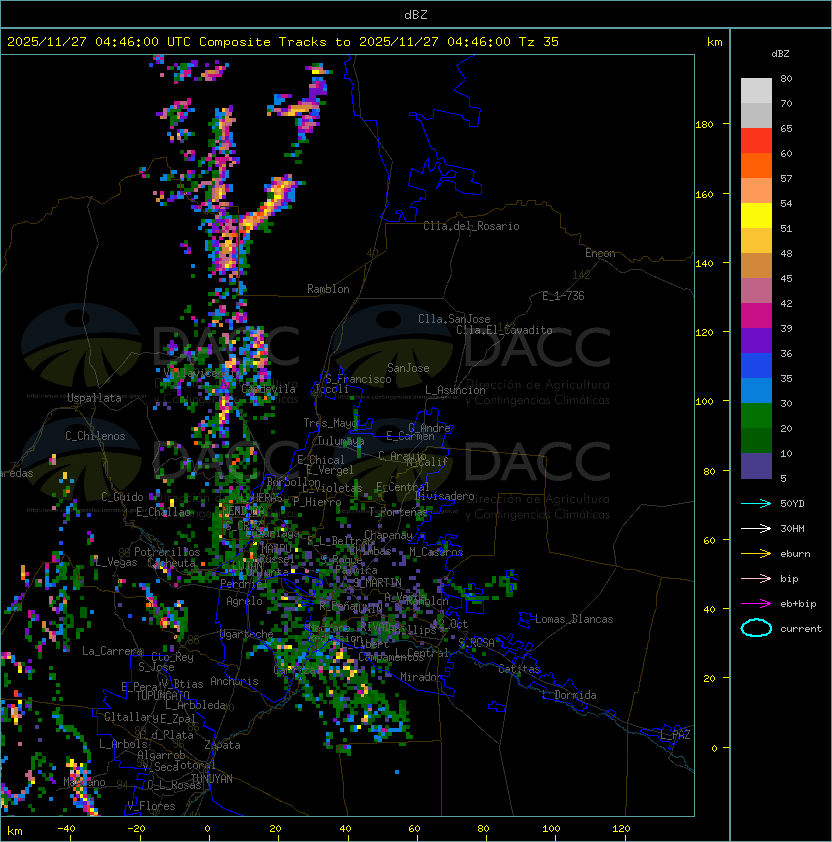Click the yellow eburn arrow legend icon
This screenshot has width=832, height=842.
click(x=756, y=553)
